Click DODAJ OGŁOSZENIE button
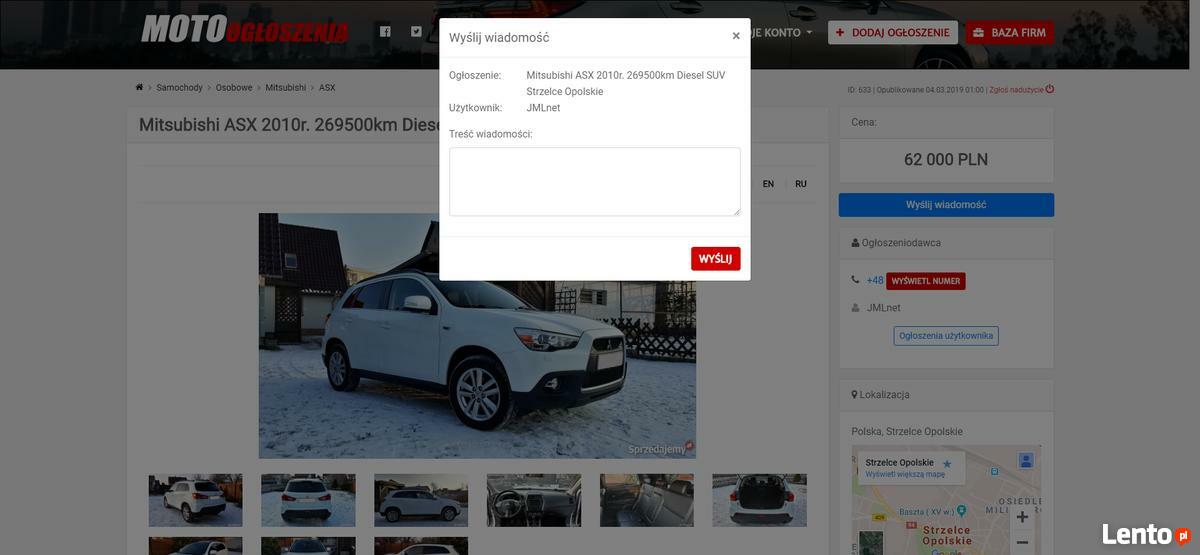 (x=893, y=32)
